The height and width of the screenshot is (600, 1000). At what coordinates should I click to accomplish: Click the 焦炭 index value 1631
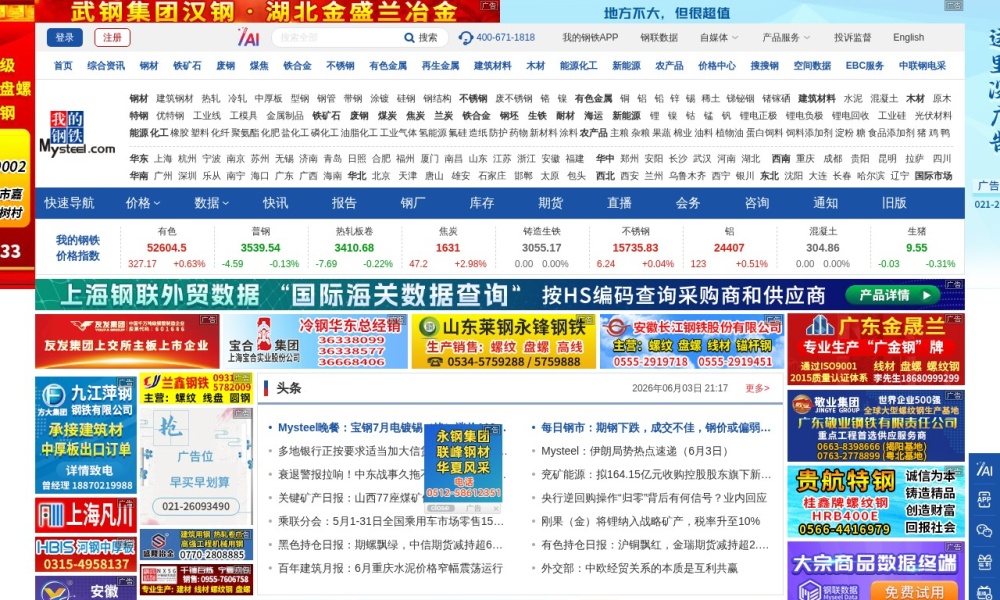pos(448,248)
